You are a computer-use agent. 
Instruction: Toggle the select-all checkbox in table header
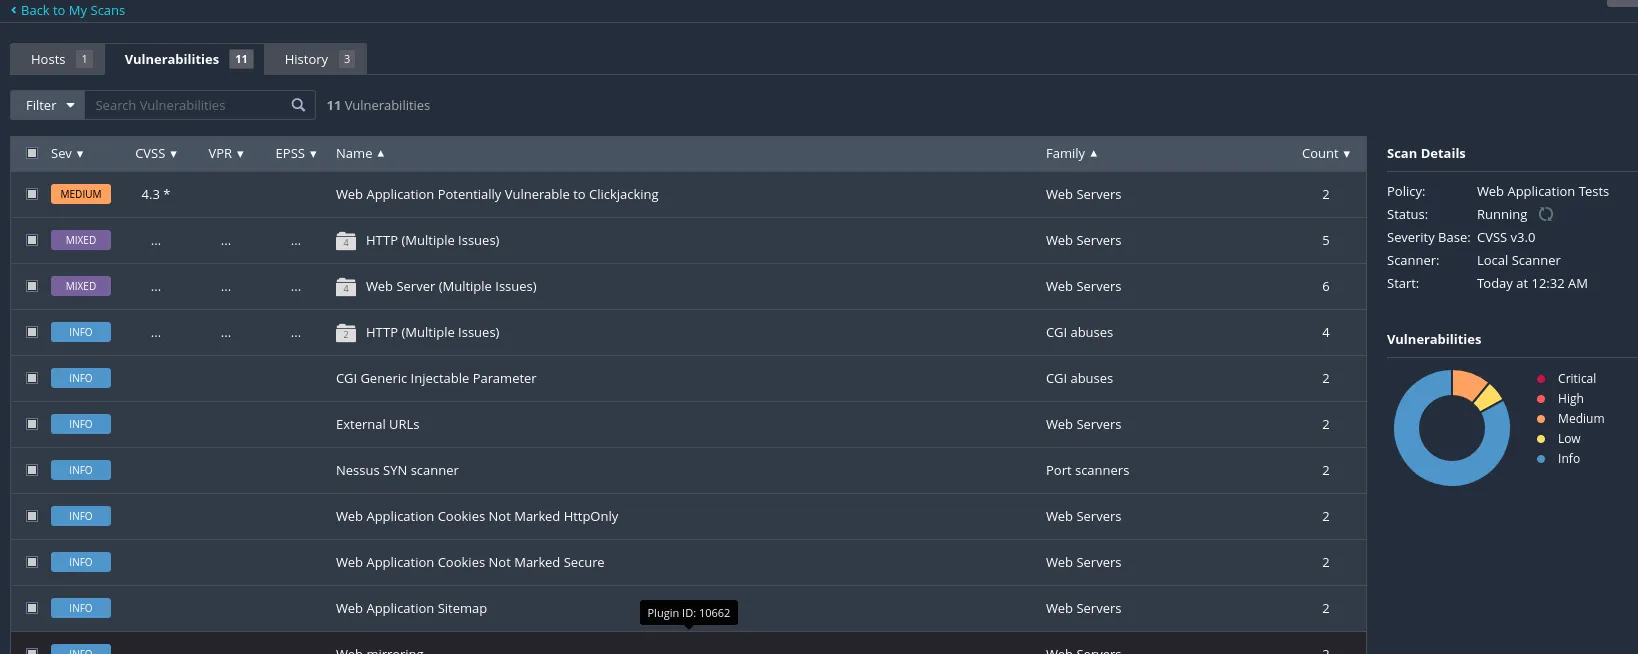32,153
